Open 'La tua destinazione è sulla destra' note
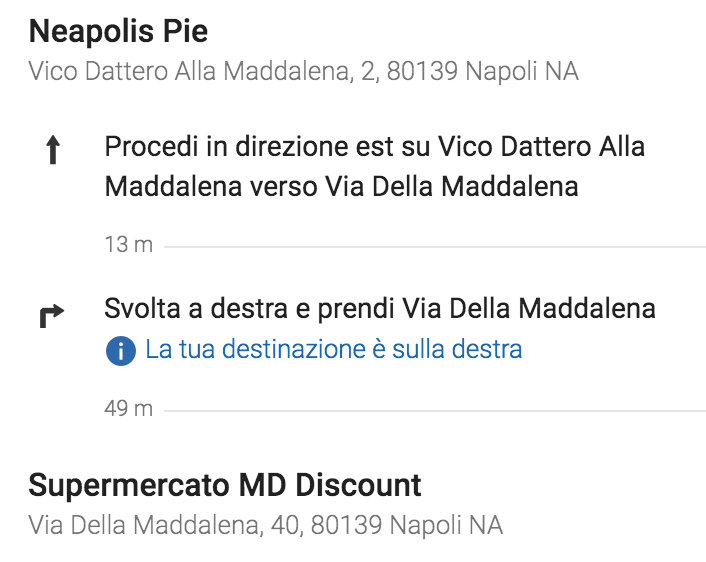The image size is (706, 562). tap(334, 349)
